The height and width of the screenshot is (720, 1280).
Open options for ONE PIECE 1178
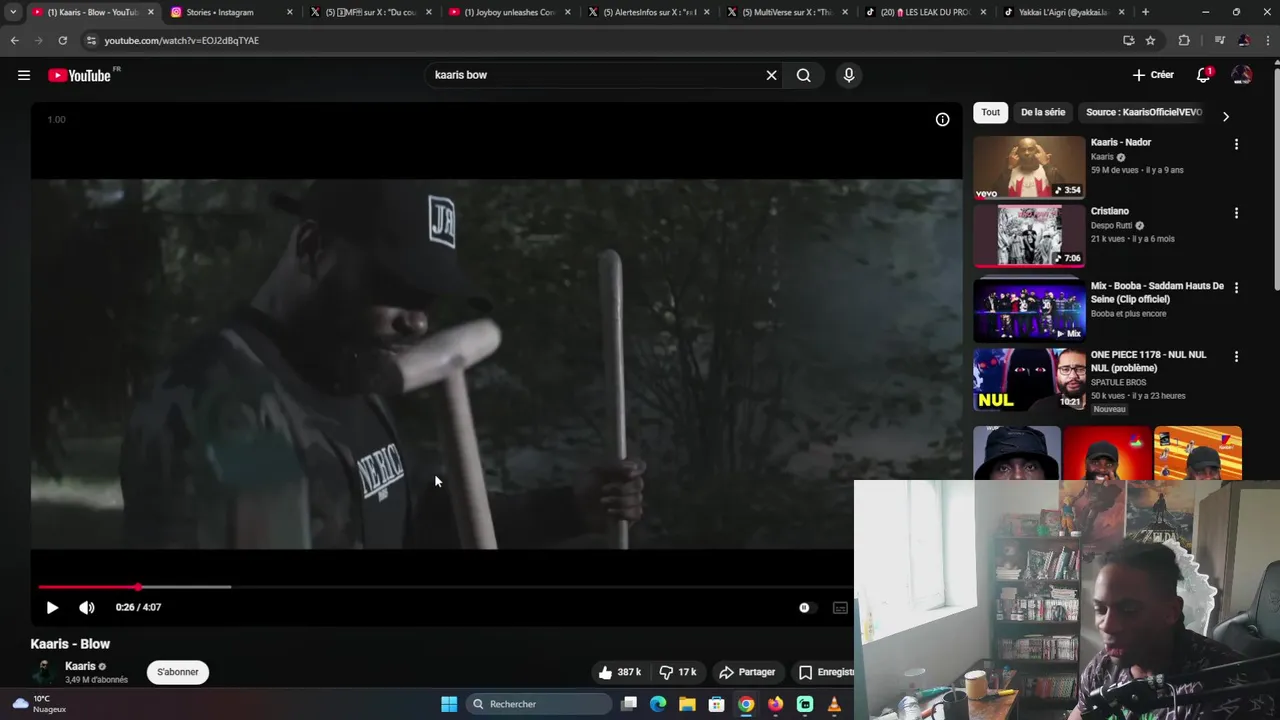[1236, 356]
